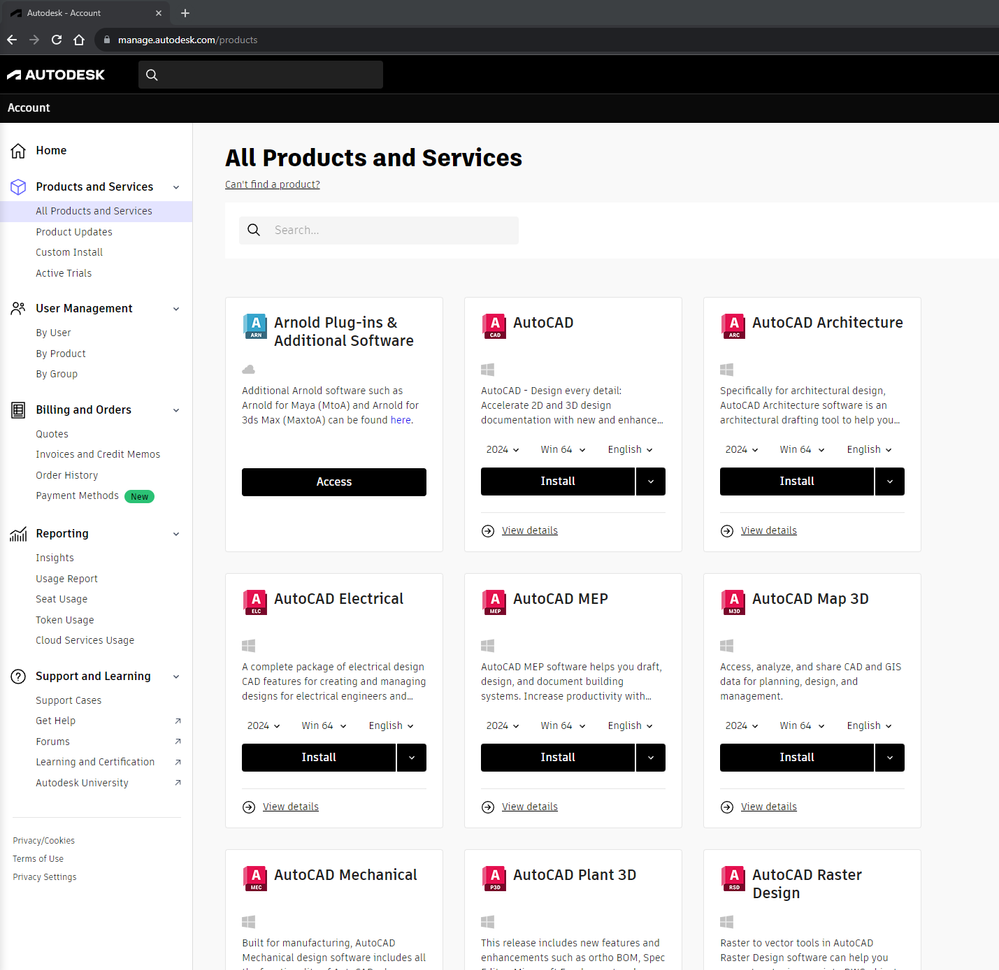Viewport: 999px width, 970px height.
Task: Open Terms of Use footer link
Action: point(38,858)
